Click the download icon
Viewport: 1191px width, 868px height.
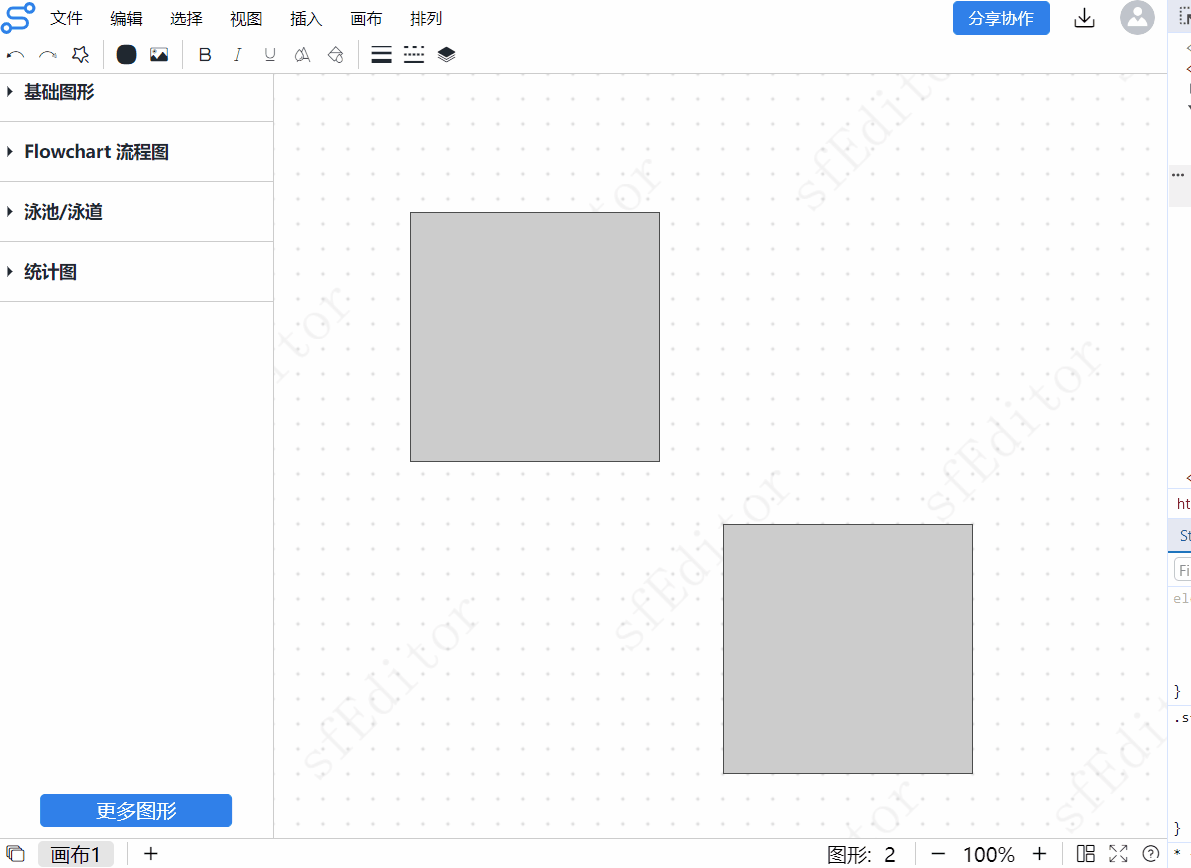click(x=1085, y=18)
